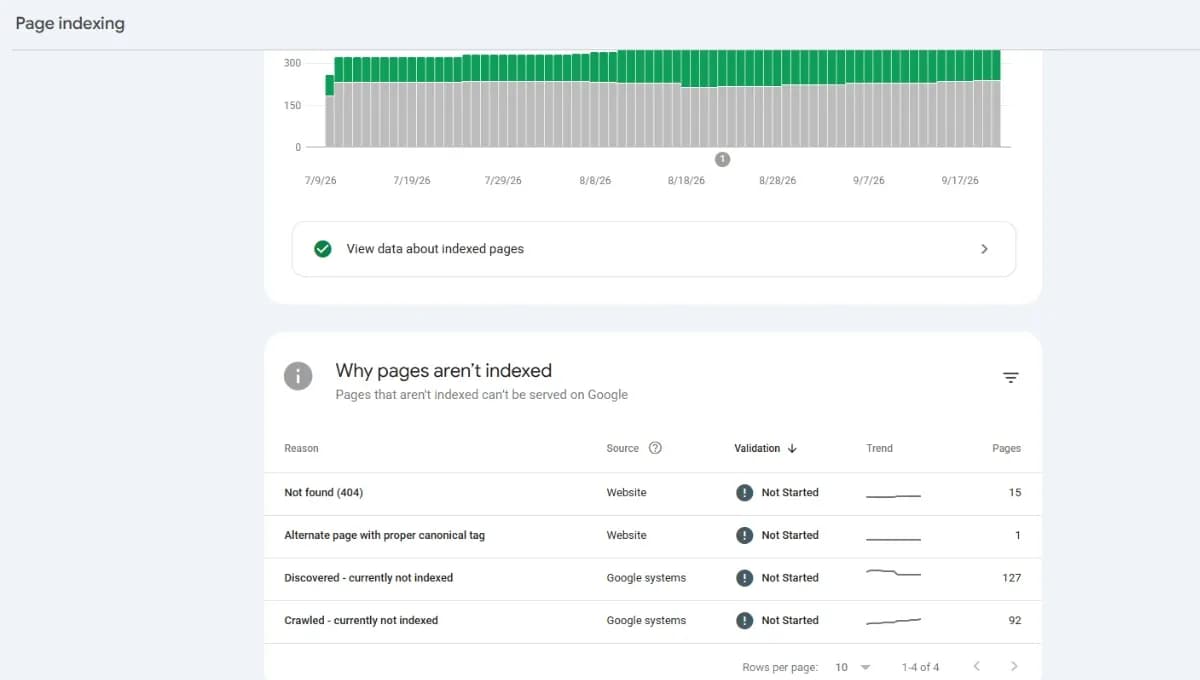1200x680 pixels.
Task: Click the trend sparkline for Discovered row
Action: [893, 573]
